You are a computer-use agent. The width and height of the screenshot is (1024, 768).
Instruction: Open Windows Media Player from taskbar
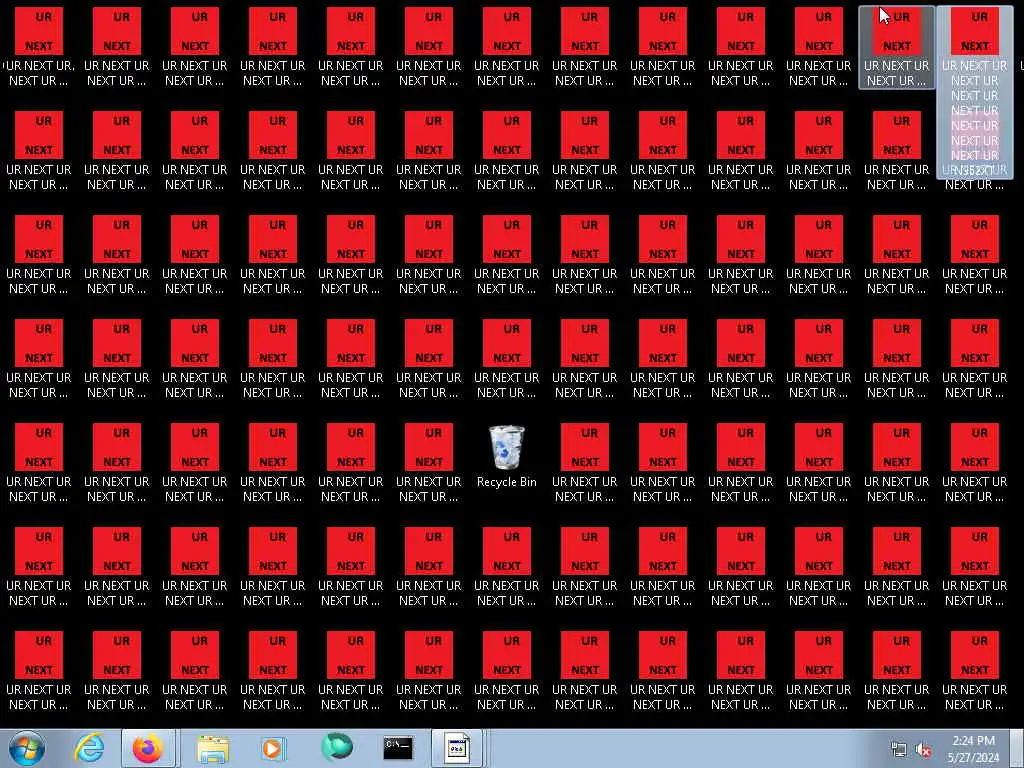point(272,748)
